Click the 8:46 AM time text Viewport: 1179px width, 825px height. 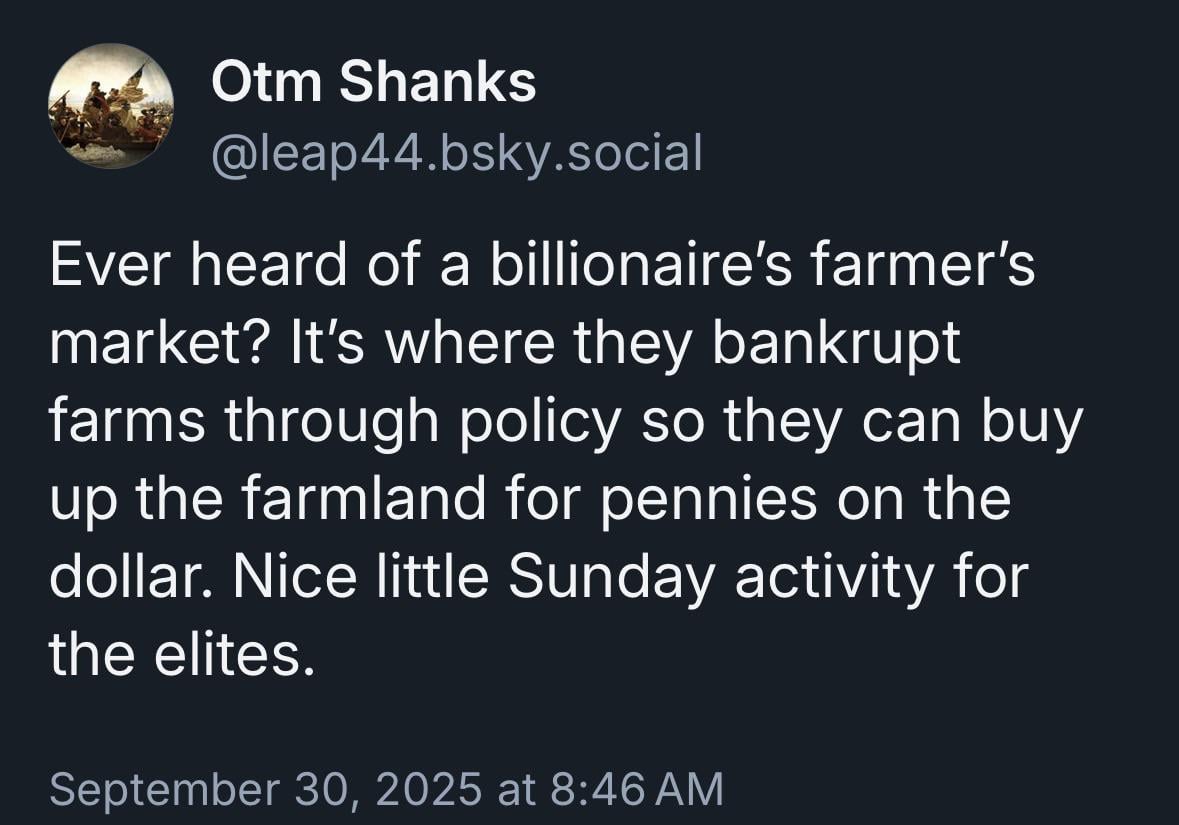point(637,789)
